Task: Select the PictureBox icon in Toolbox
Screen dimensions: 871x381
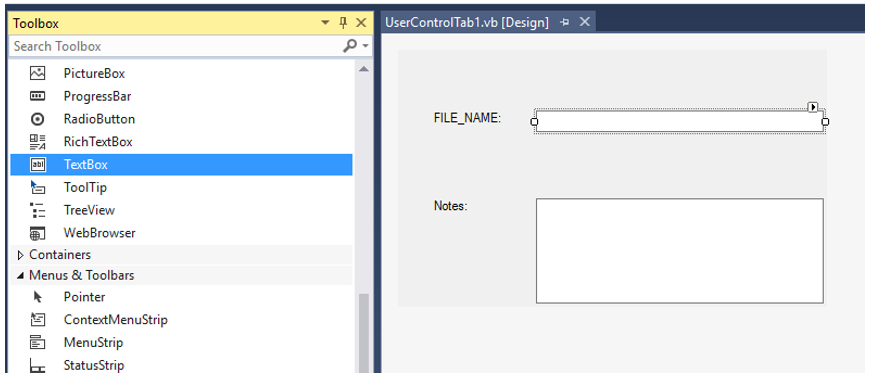Action: (x=37, y=73)
